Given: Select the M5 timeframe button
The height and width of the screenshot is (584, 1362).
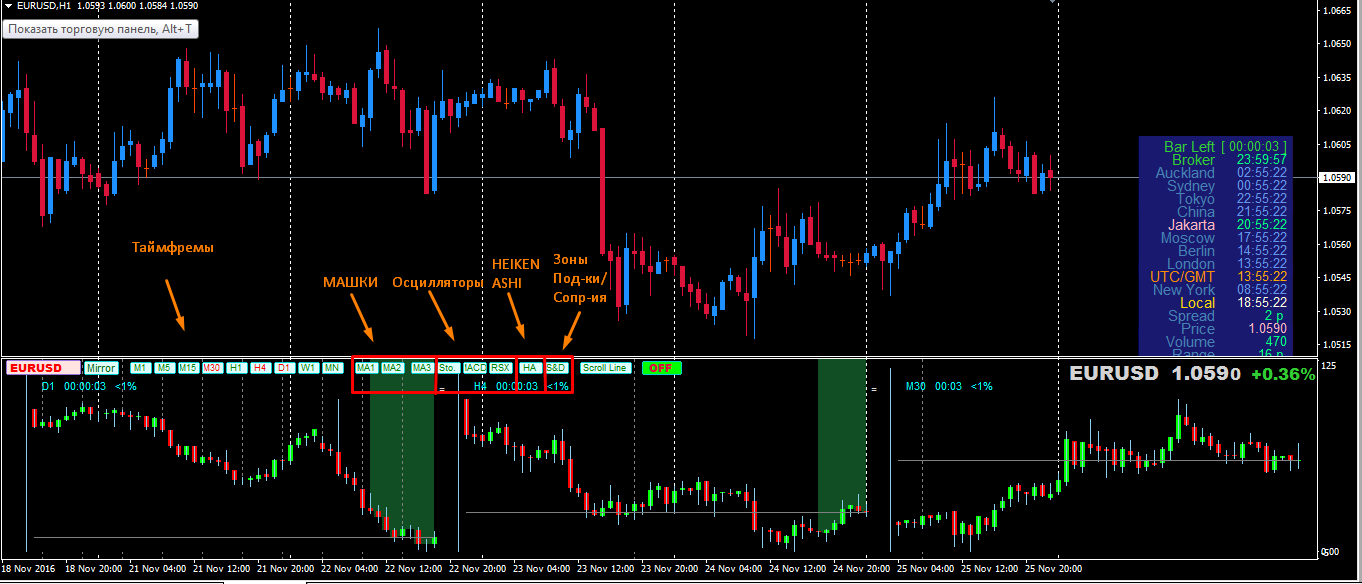Looking at the screenshot, I should point(164,368).
